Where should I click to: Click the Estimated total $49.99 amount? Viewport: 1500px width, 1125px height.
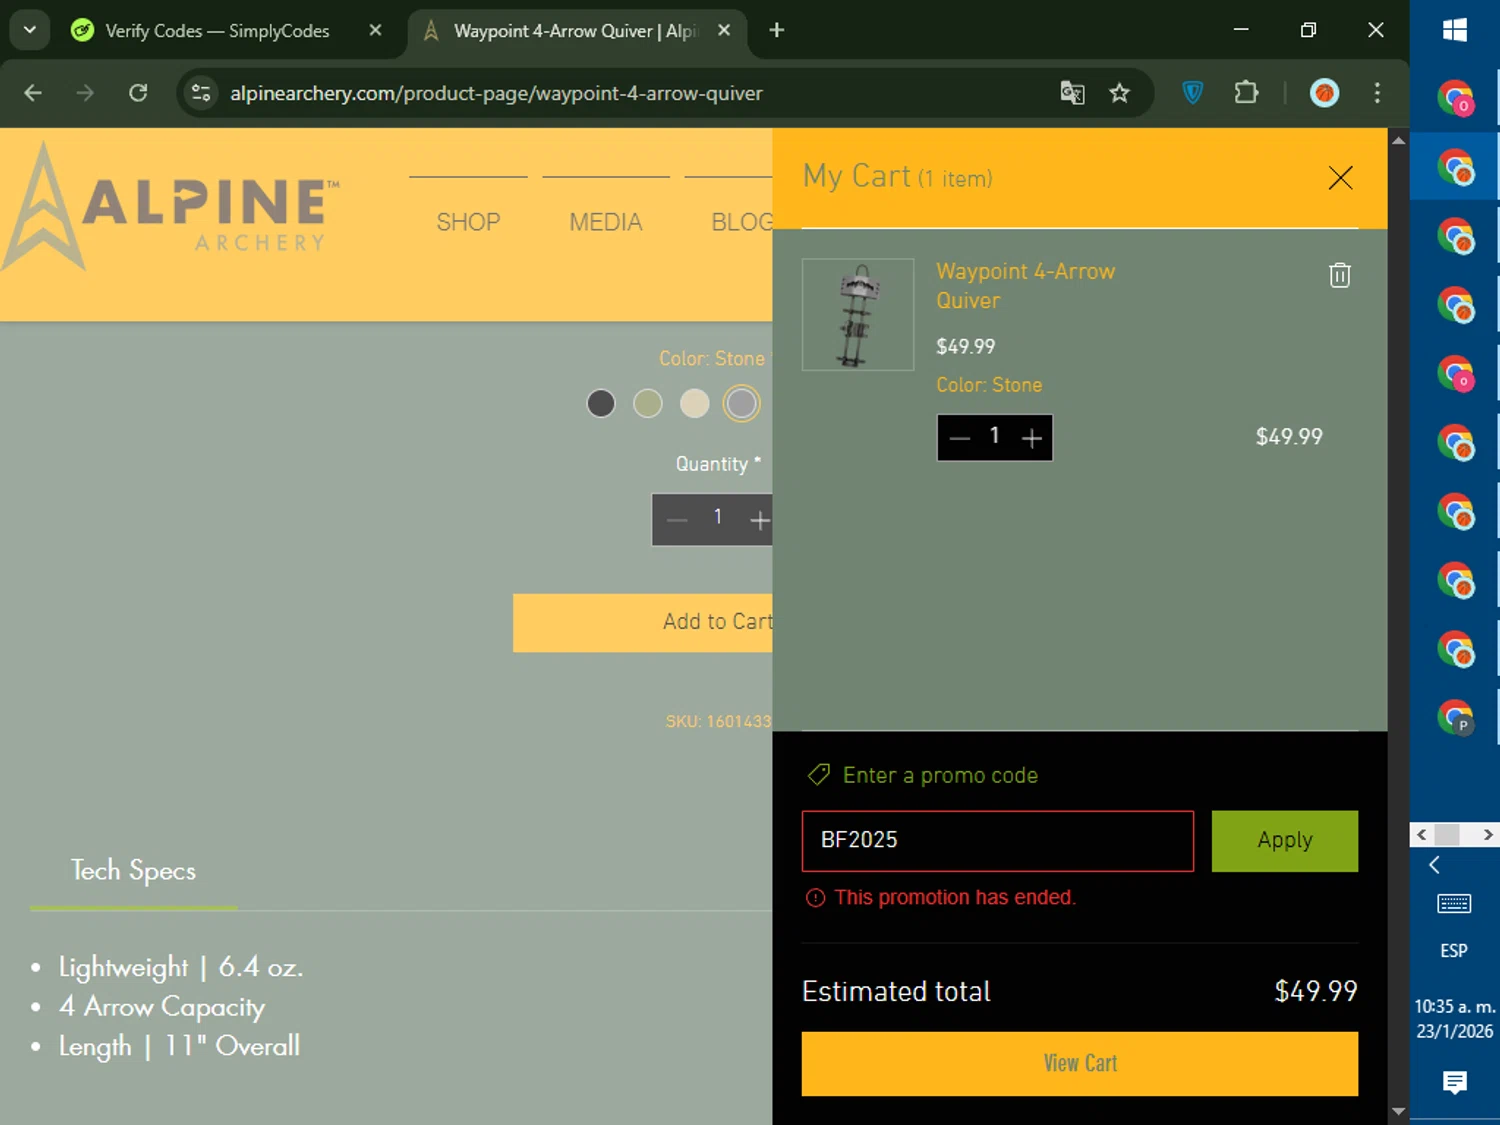click(1316, 992)
